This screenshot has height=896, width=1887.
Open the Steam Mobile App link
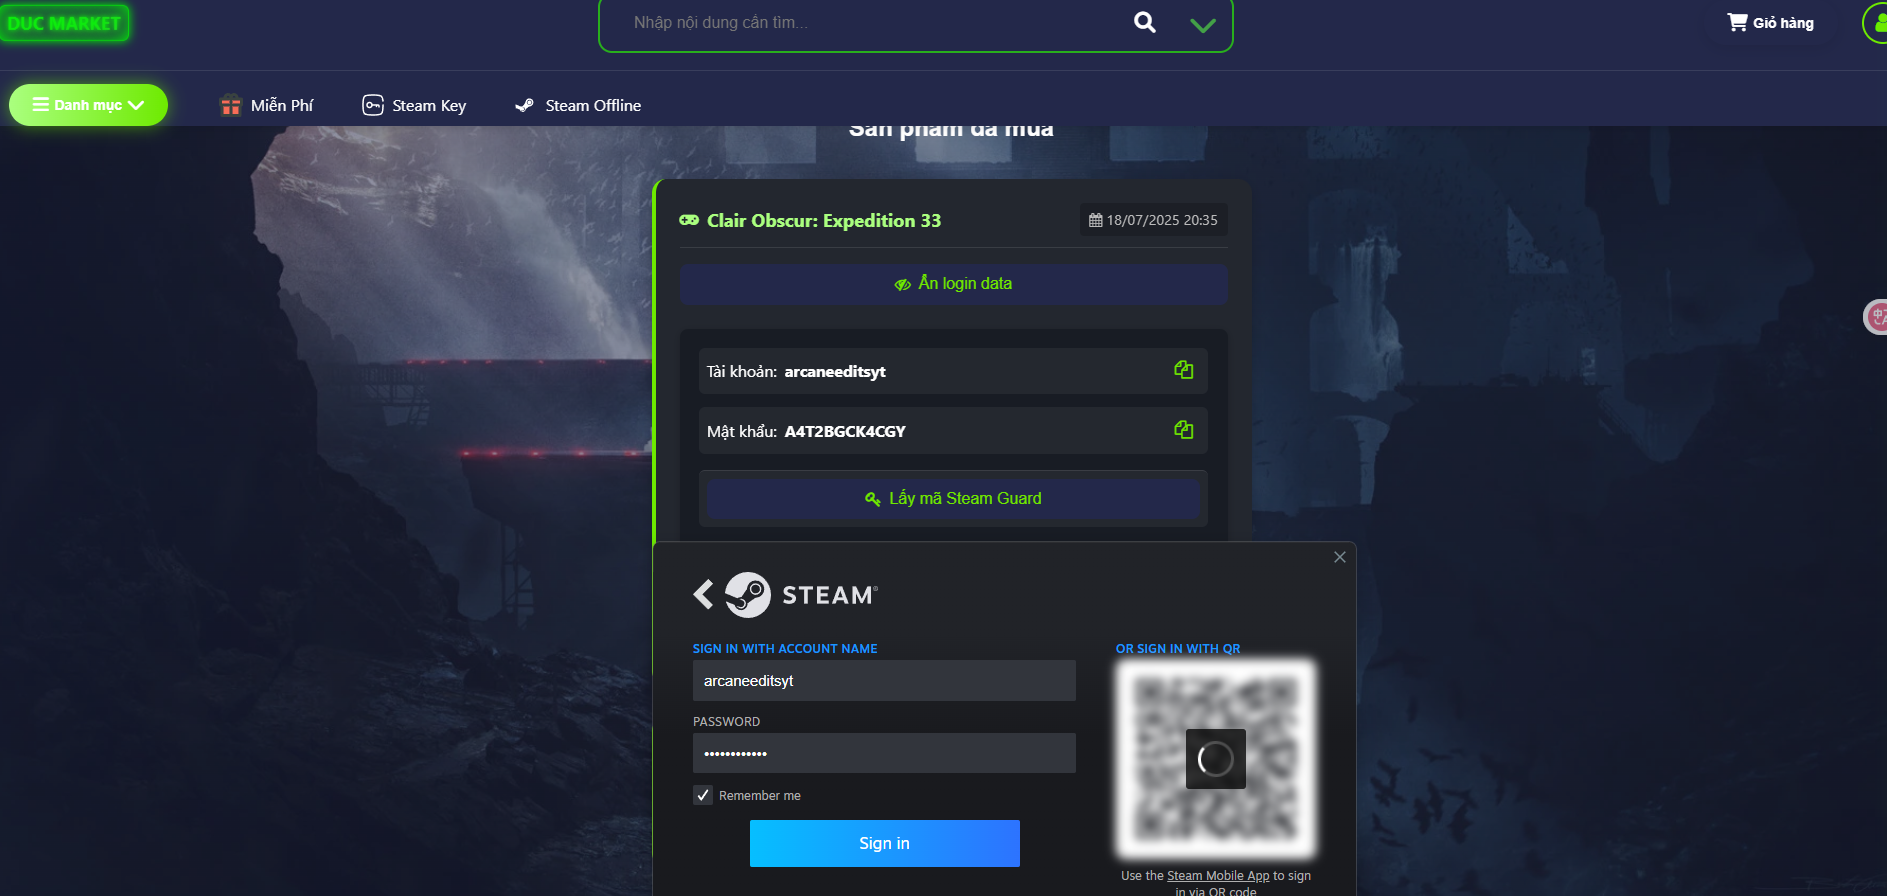(x=1217, y=876)
